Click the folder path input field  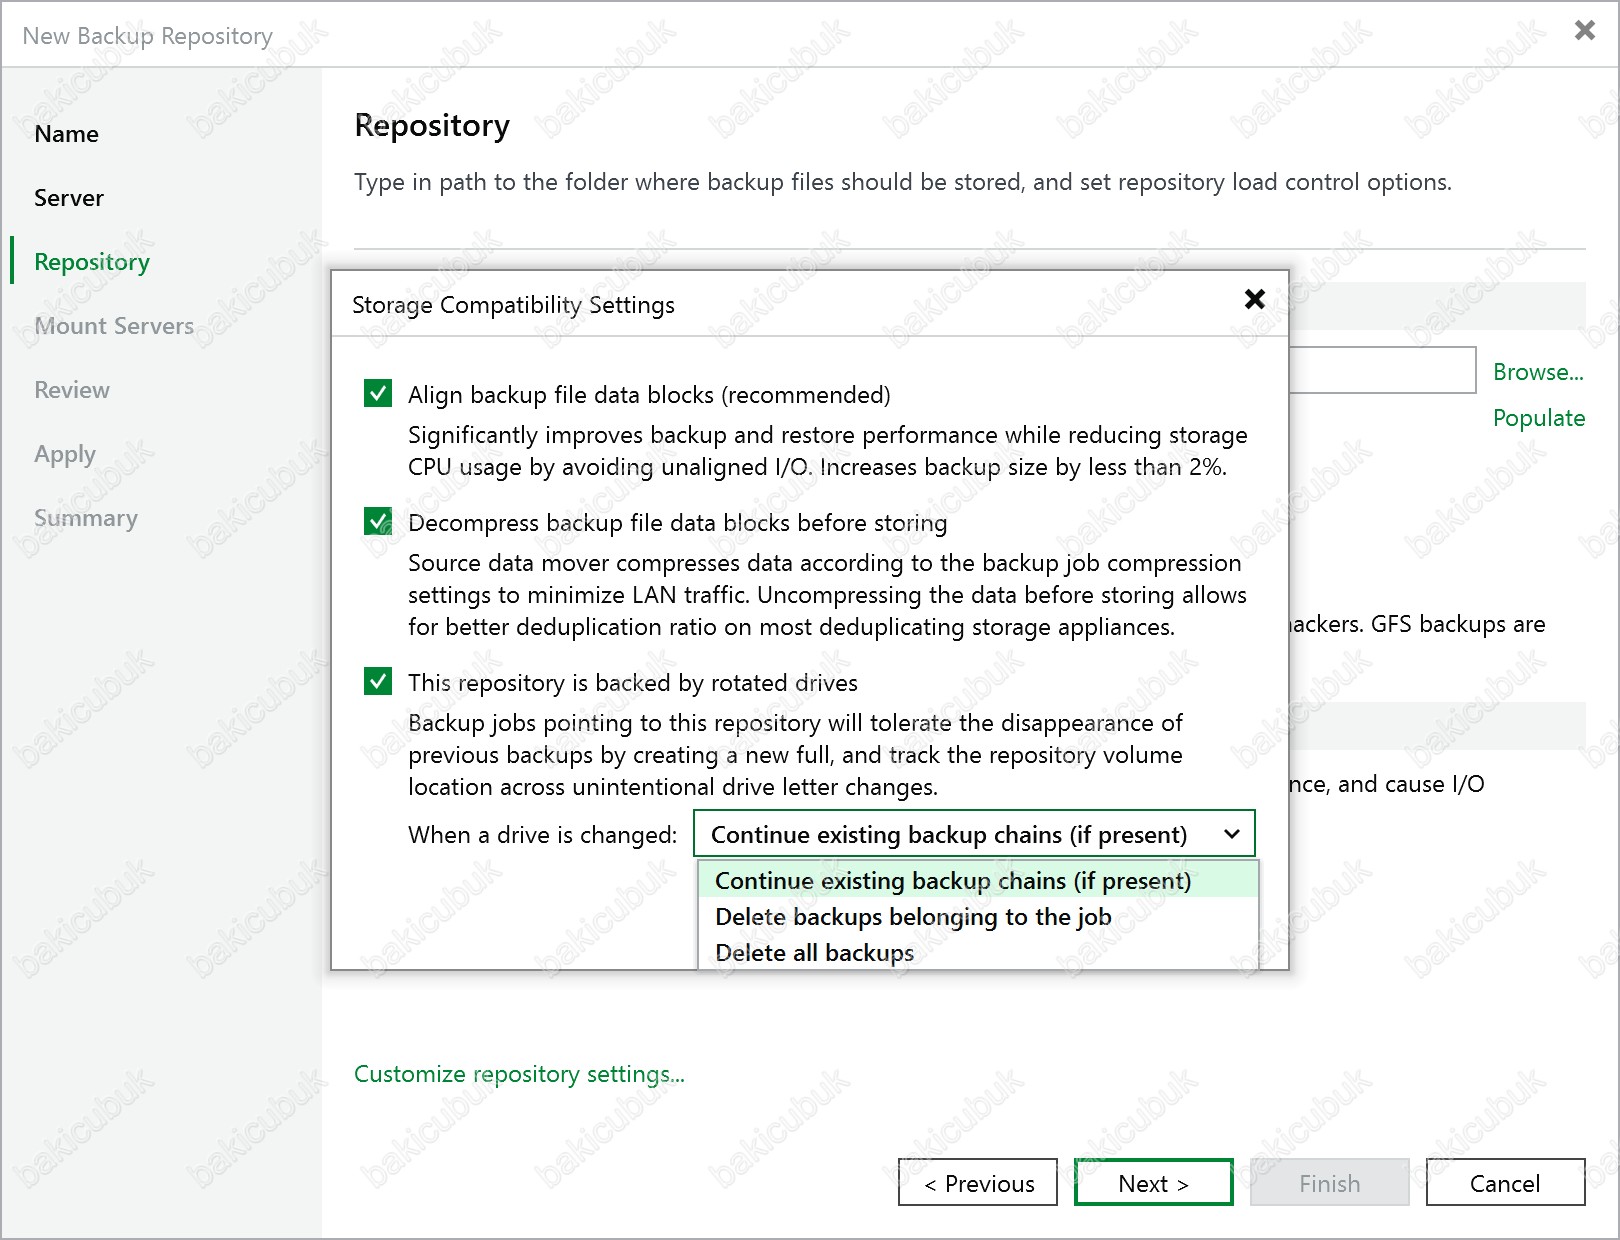coord(1382,370)
